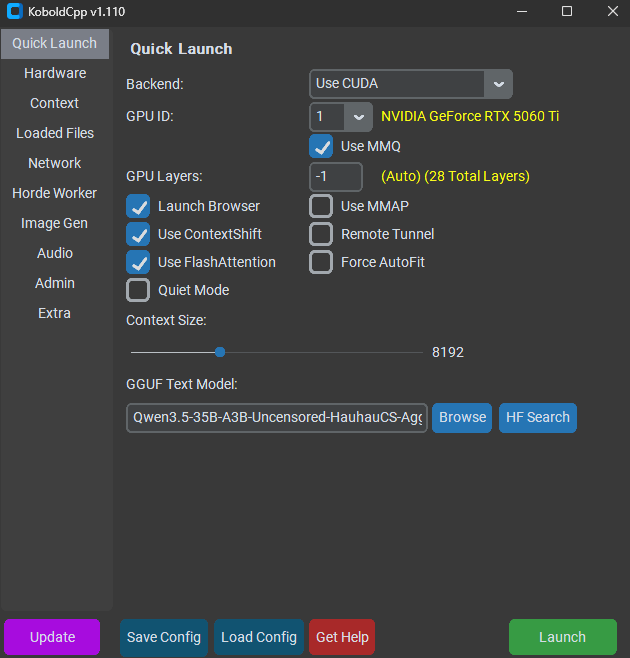Open the Hardware tab
This screenshot has width=630, height=658.
tap(55, 73)
